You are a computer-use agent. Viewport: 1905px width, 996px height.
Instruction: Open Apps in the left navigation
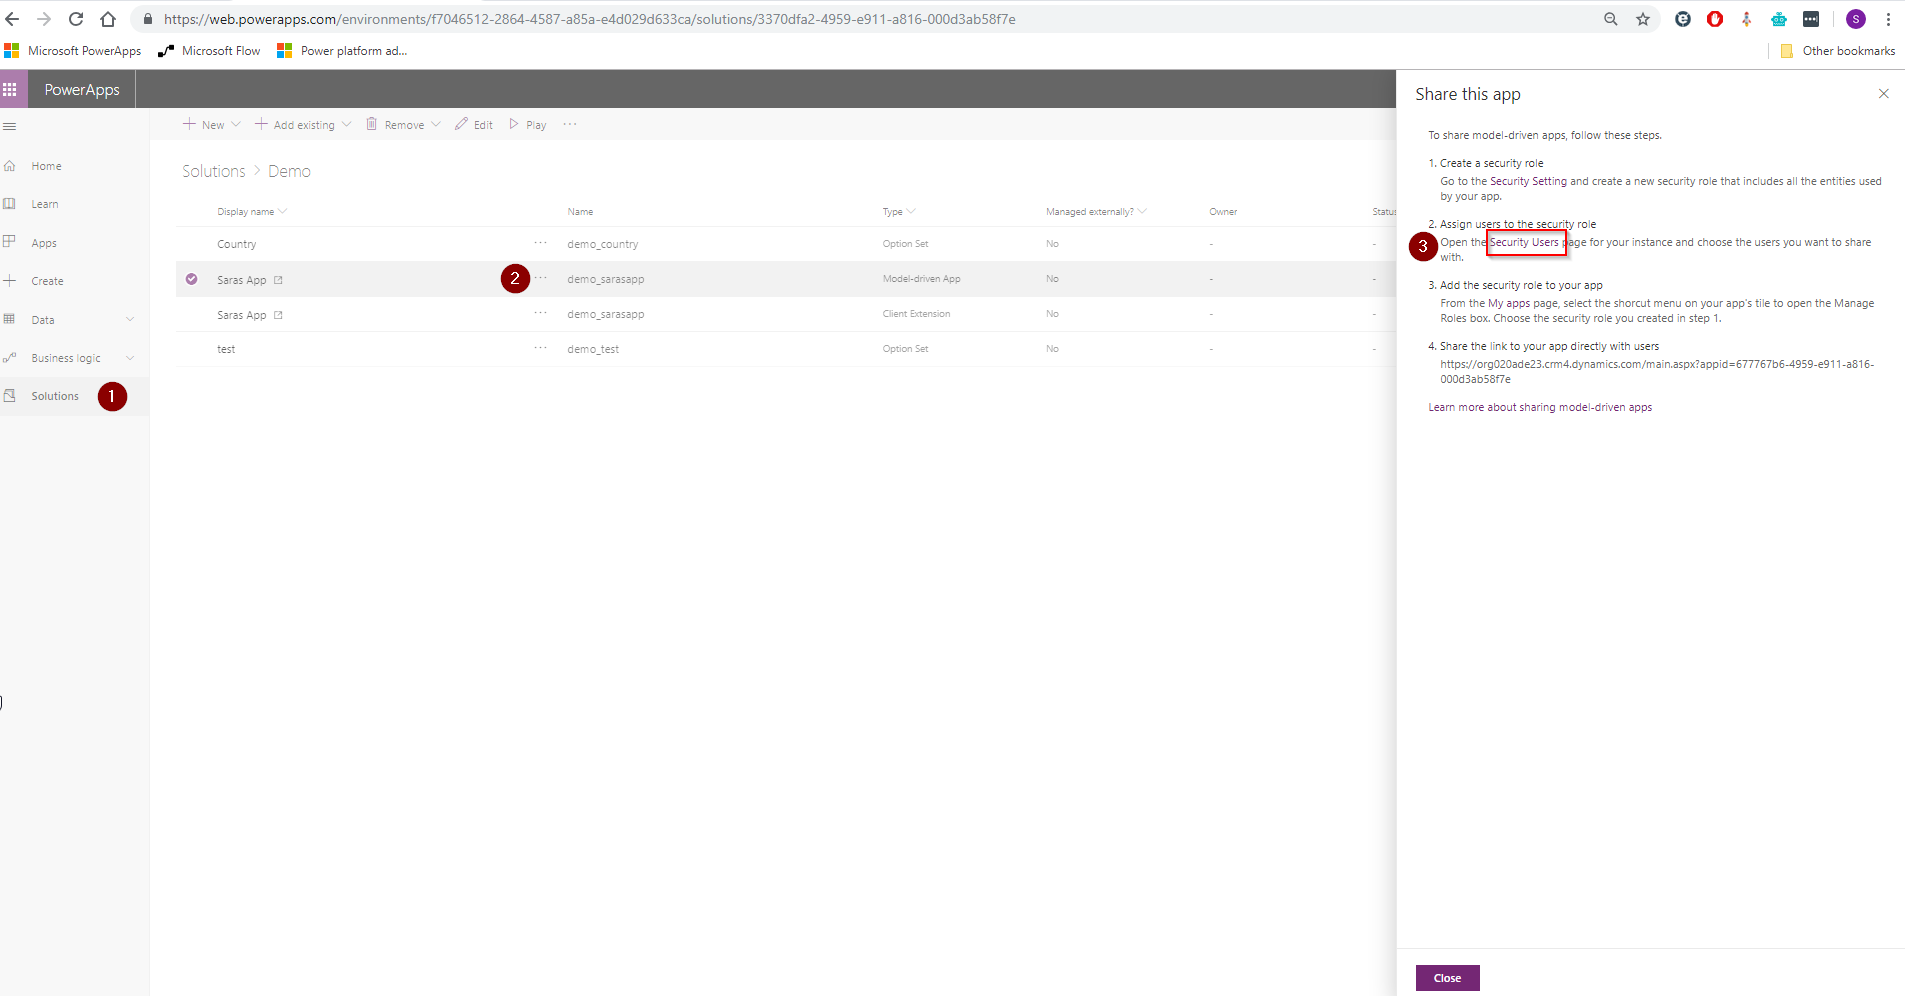click(x=44, y=243)
